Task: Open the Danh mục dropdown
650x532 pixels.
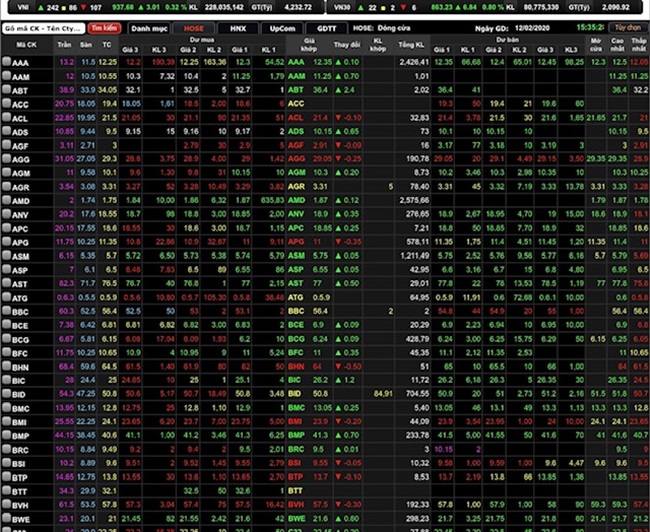Action: (x=147, y=29)
